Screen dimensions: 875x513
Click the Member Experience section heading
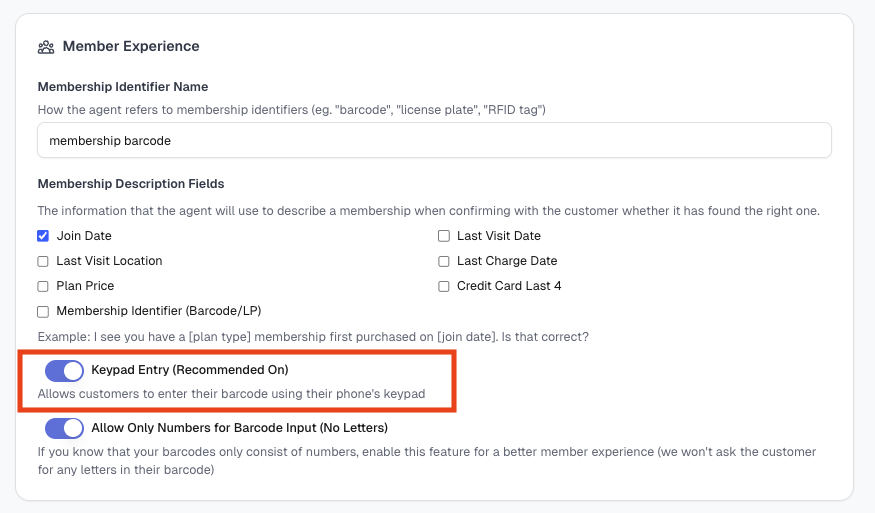click(131, 46)
